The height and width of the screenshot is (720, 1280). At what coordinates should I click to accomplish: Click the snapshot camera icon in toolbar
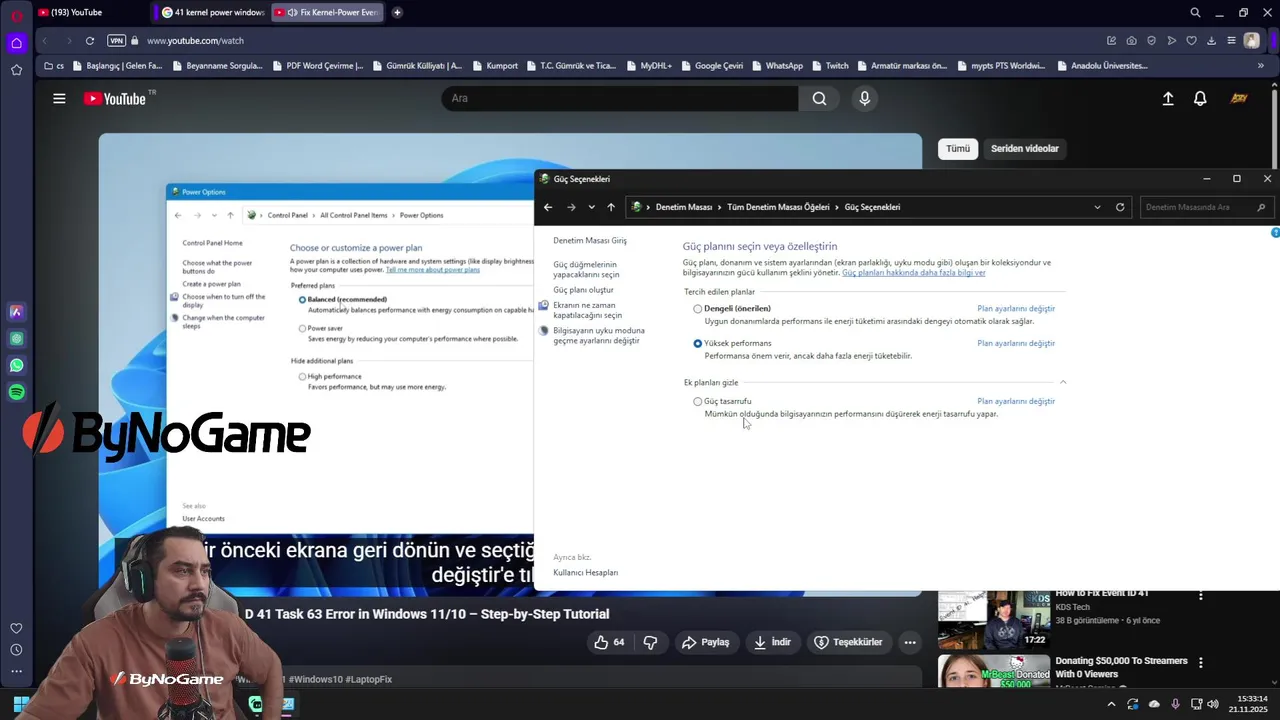[x=1131, y=41]
